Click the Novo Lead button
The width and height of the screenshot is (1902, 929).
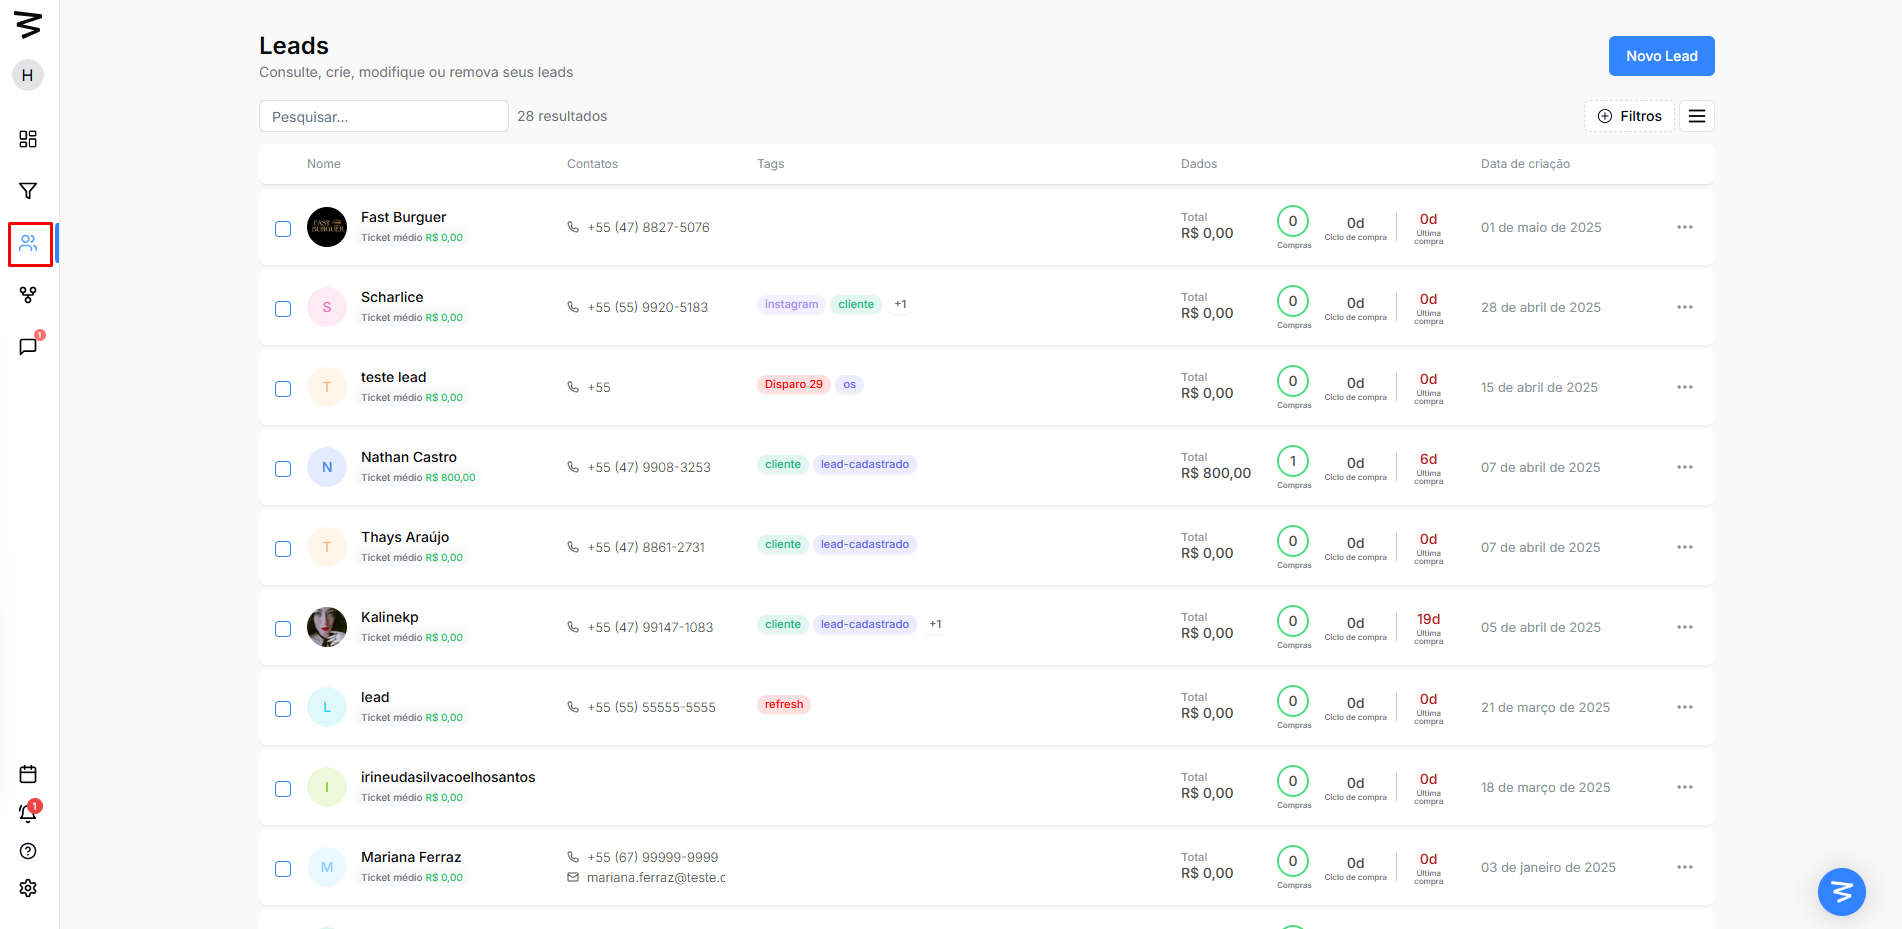(x=1661, y=56)
